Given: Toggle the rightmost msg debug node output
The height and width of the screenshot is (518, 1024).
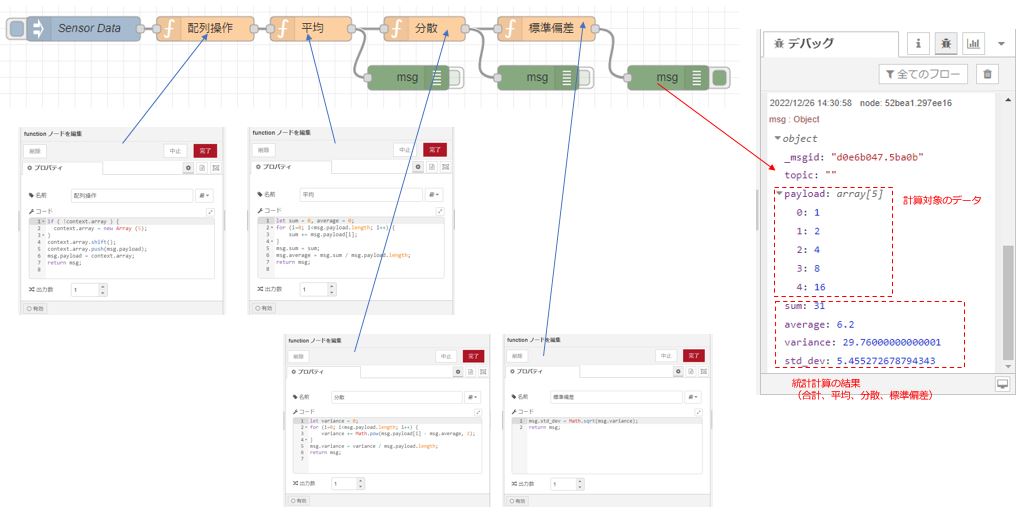Looking at the screenshot, I should [x=721, y=78].
